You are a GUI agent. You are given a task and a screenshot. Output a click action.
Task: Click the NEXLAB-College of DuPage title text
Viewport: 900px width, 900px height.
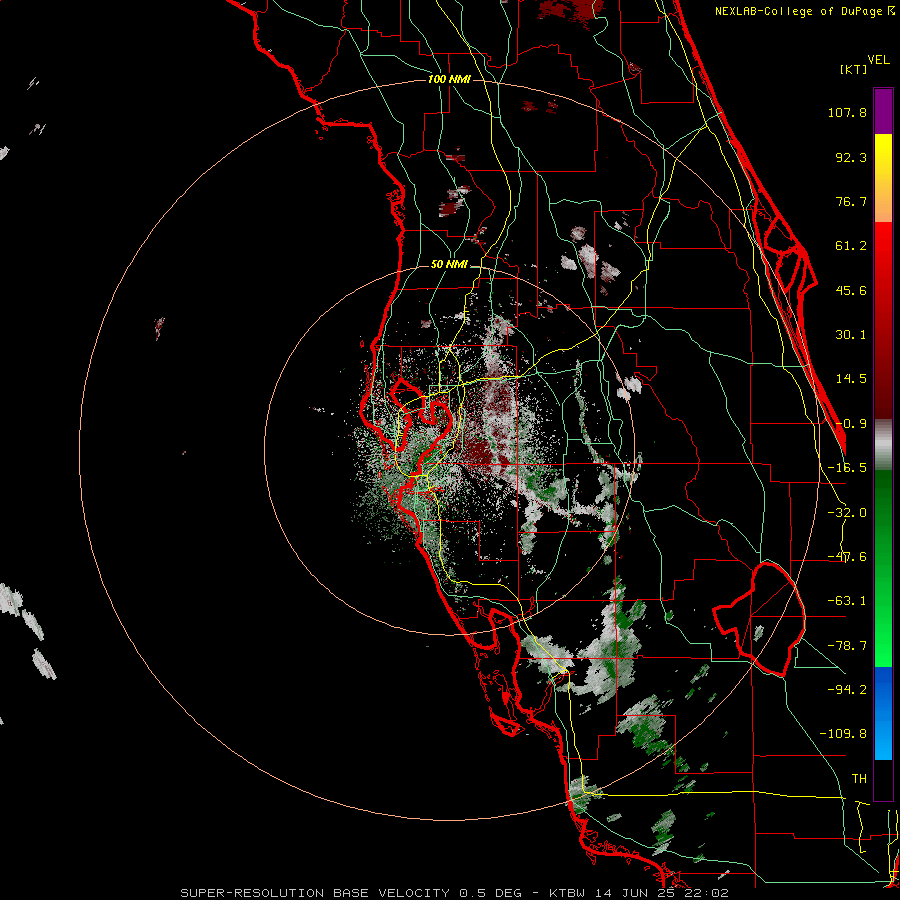[x=800, y=11]
